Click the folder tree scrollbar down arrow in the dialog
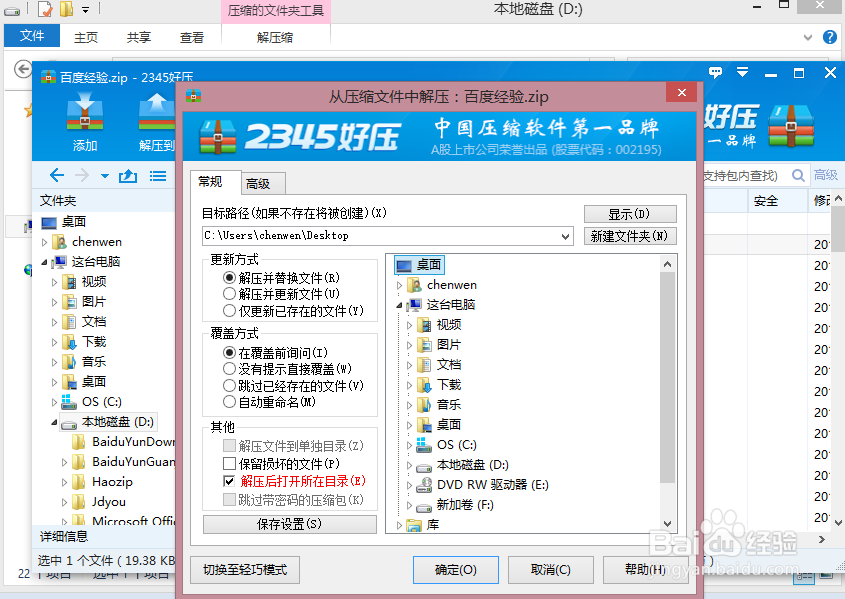 click(667, 524)
